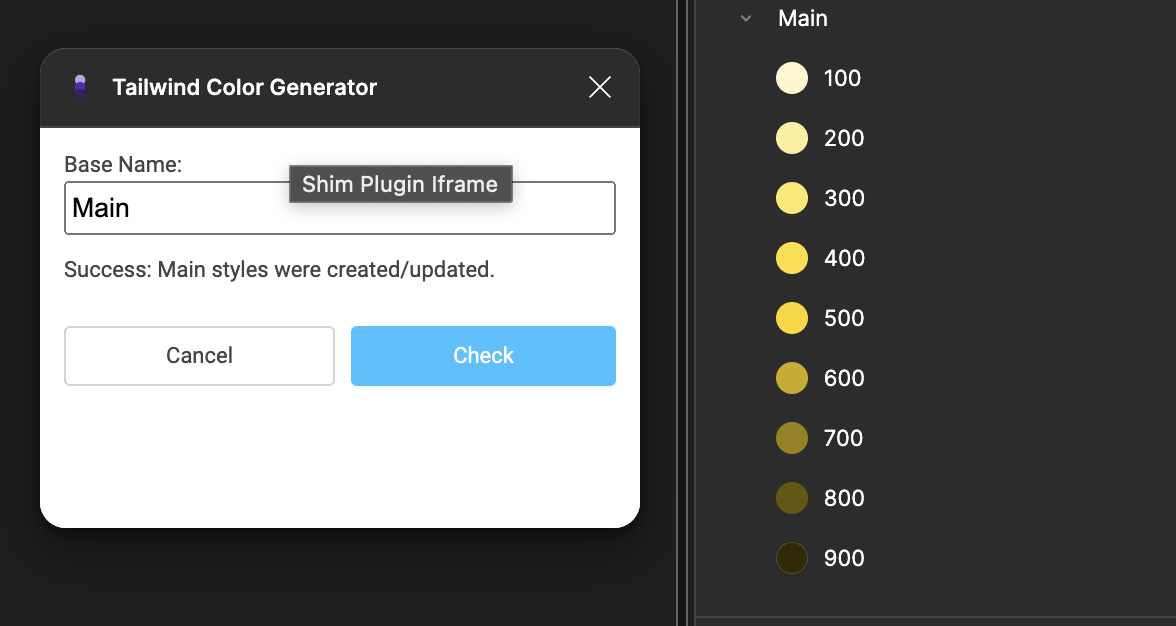
Task: Click the '600' style label
Action: 844,378
